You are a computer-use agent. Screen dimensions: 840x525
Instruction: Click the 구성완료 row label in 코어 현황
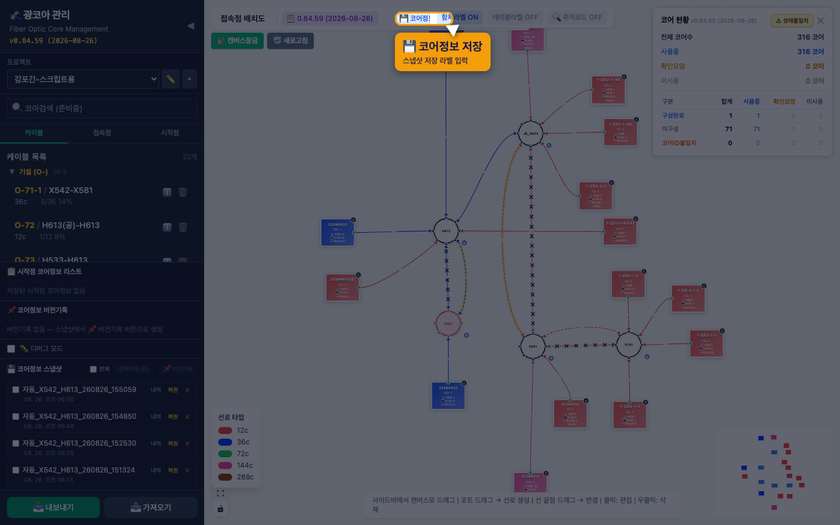[672, 116]
